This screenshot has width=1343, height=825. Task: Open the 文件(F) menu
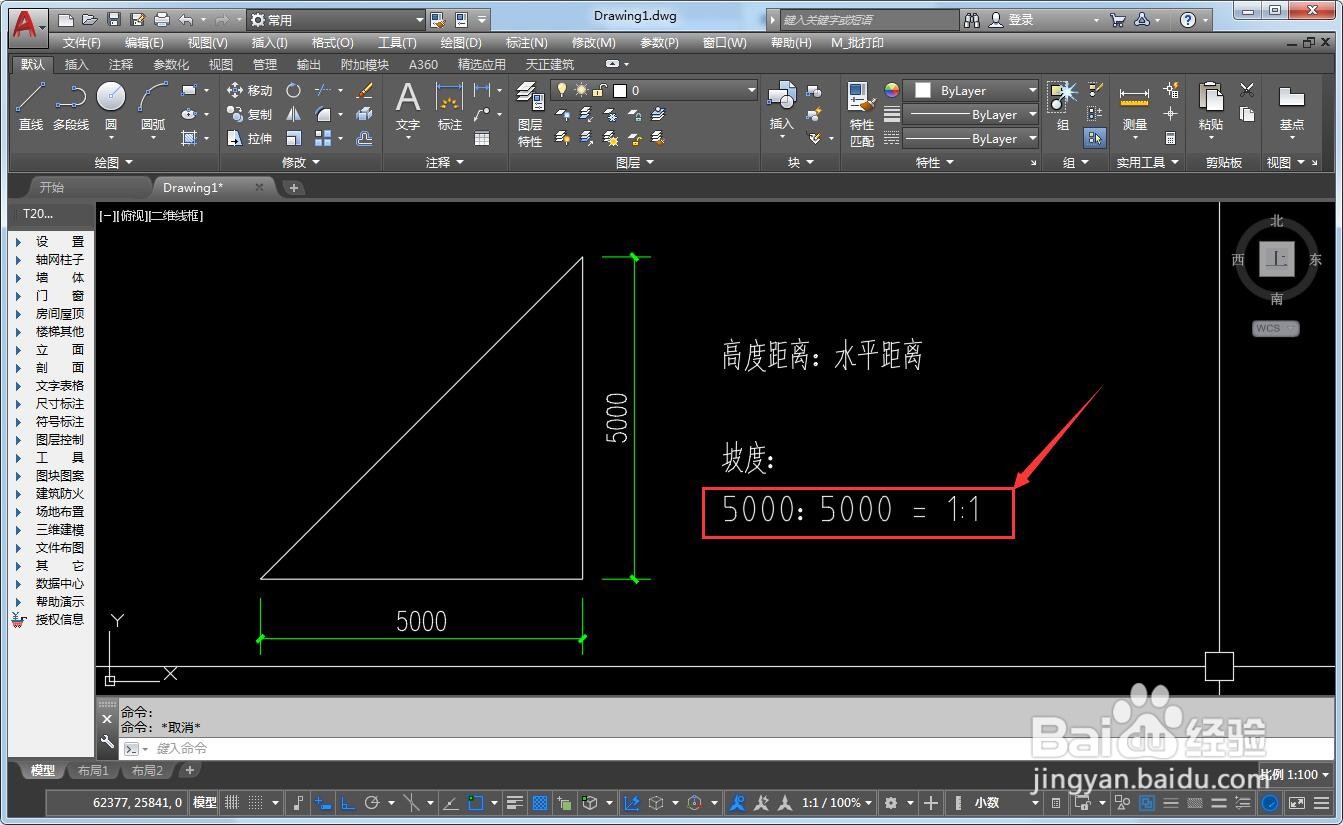click(x=81, y=43)
